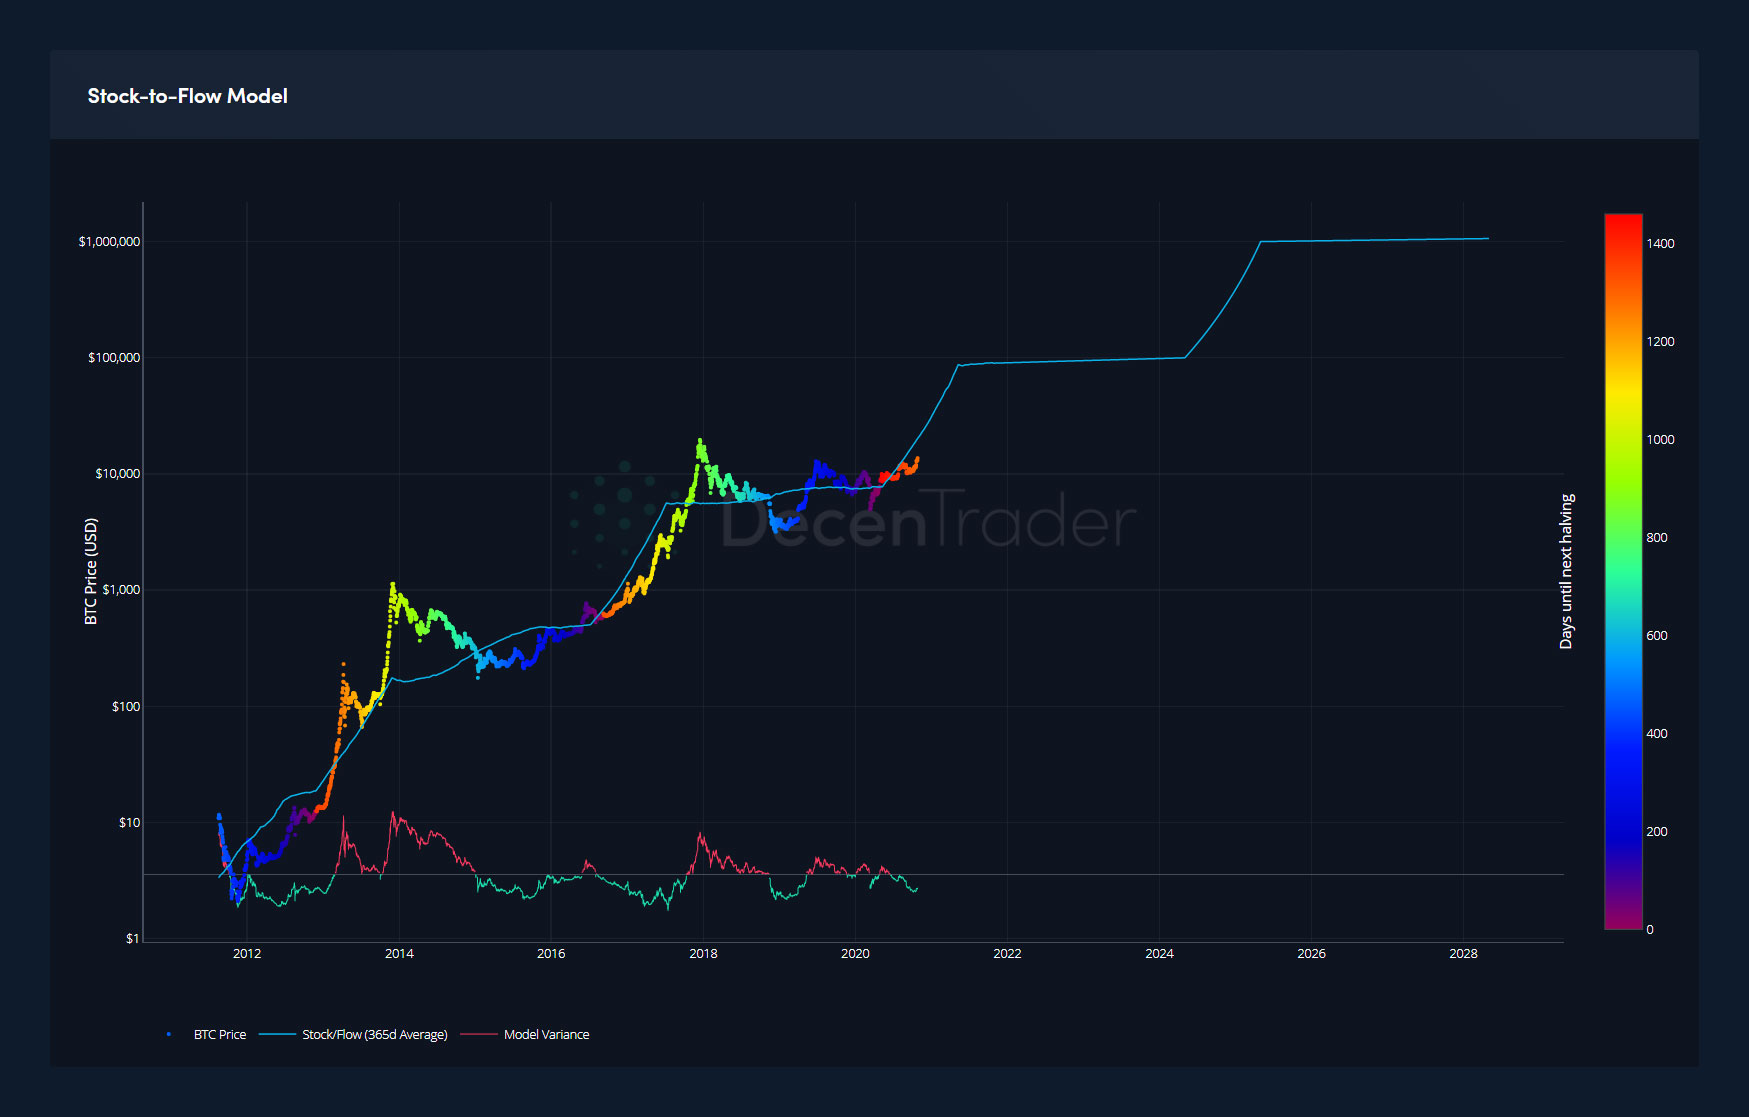Image resolution: width=1749 pixels, height=1117 pixels.
Task: Toggle the Model Variance legend label
Action: [546, 1034]
